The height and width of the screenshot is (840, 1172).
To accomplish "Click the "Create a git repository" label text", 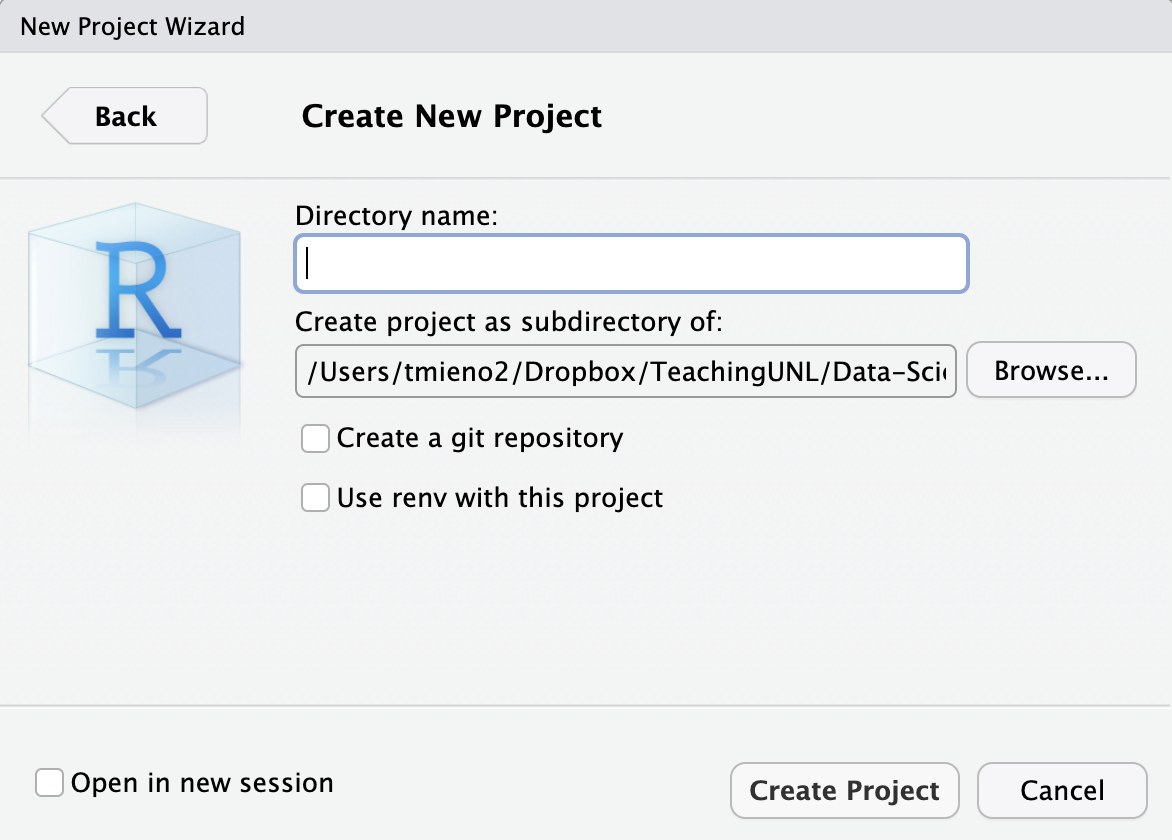I will tap(480, 438).
